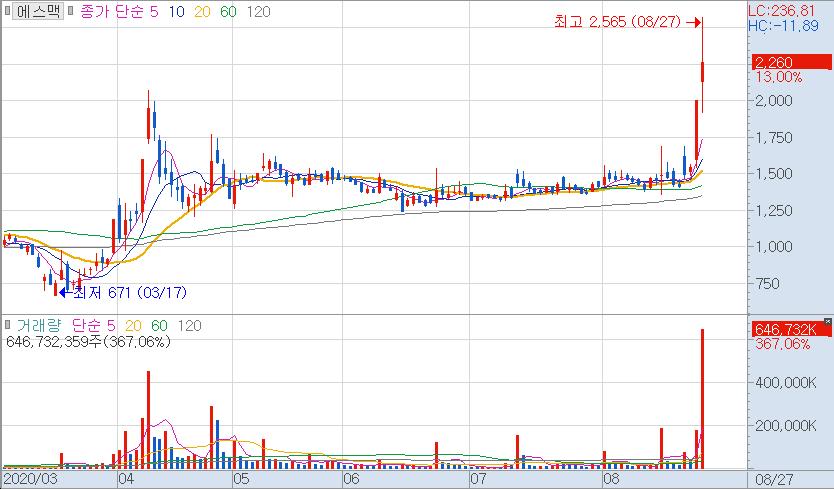Click the 06 month axis label
Viewport: 834px width, 489px height.
click(x=351, y=479)
